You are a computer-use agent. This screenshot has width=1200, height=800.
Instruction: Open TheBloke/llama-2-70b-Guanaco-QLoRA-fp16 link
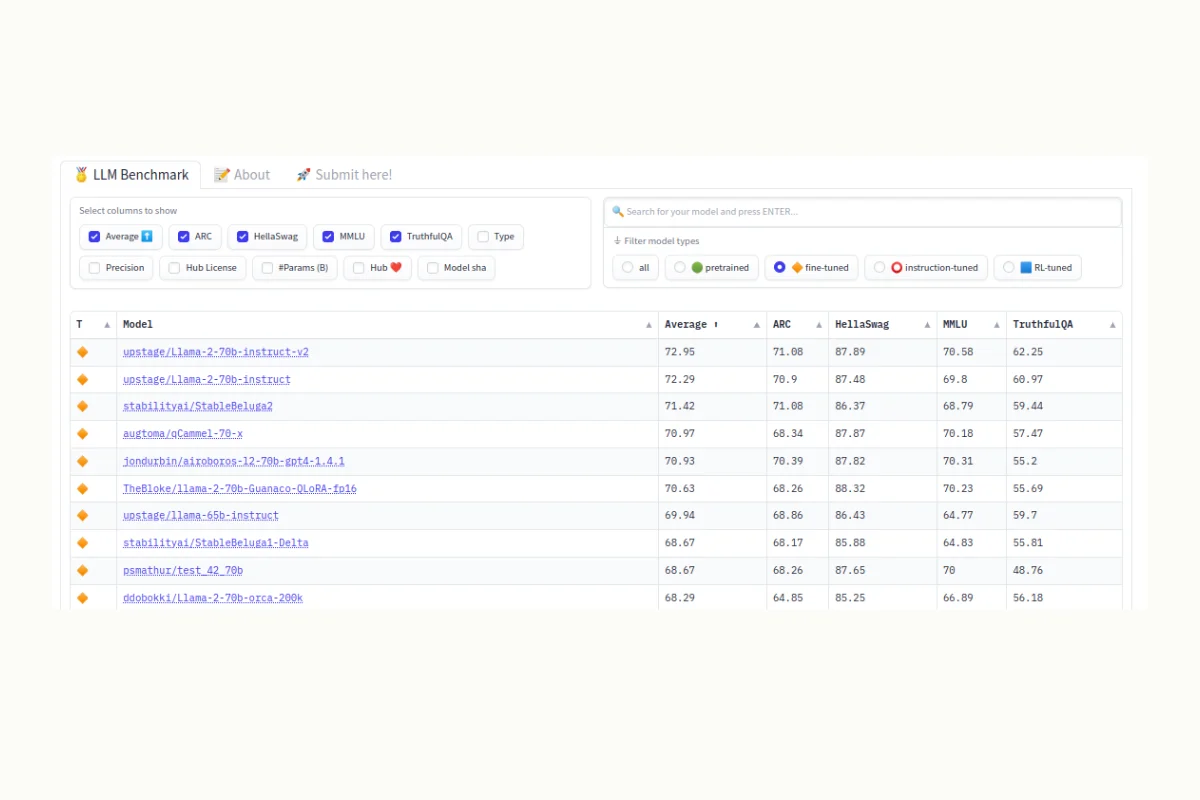240,489
